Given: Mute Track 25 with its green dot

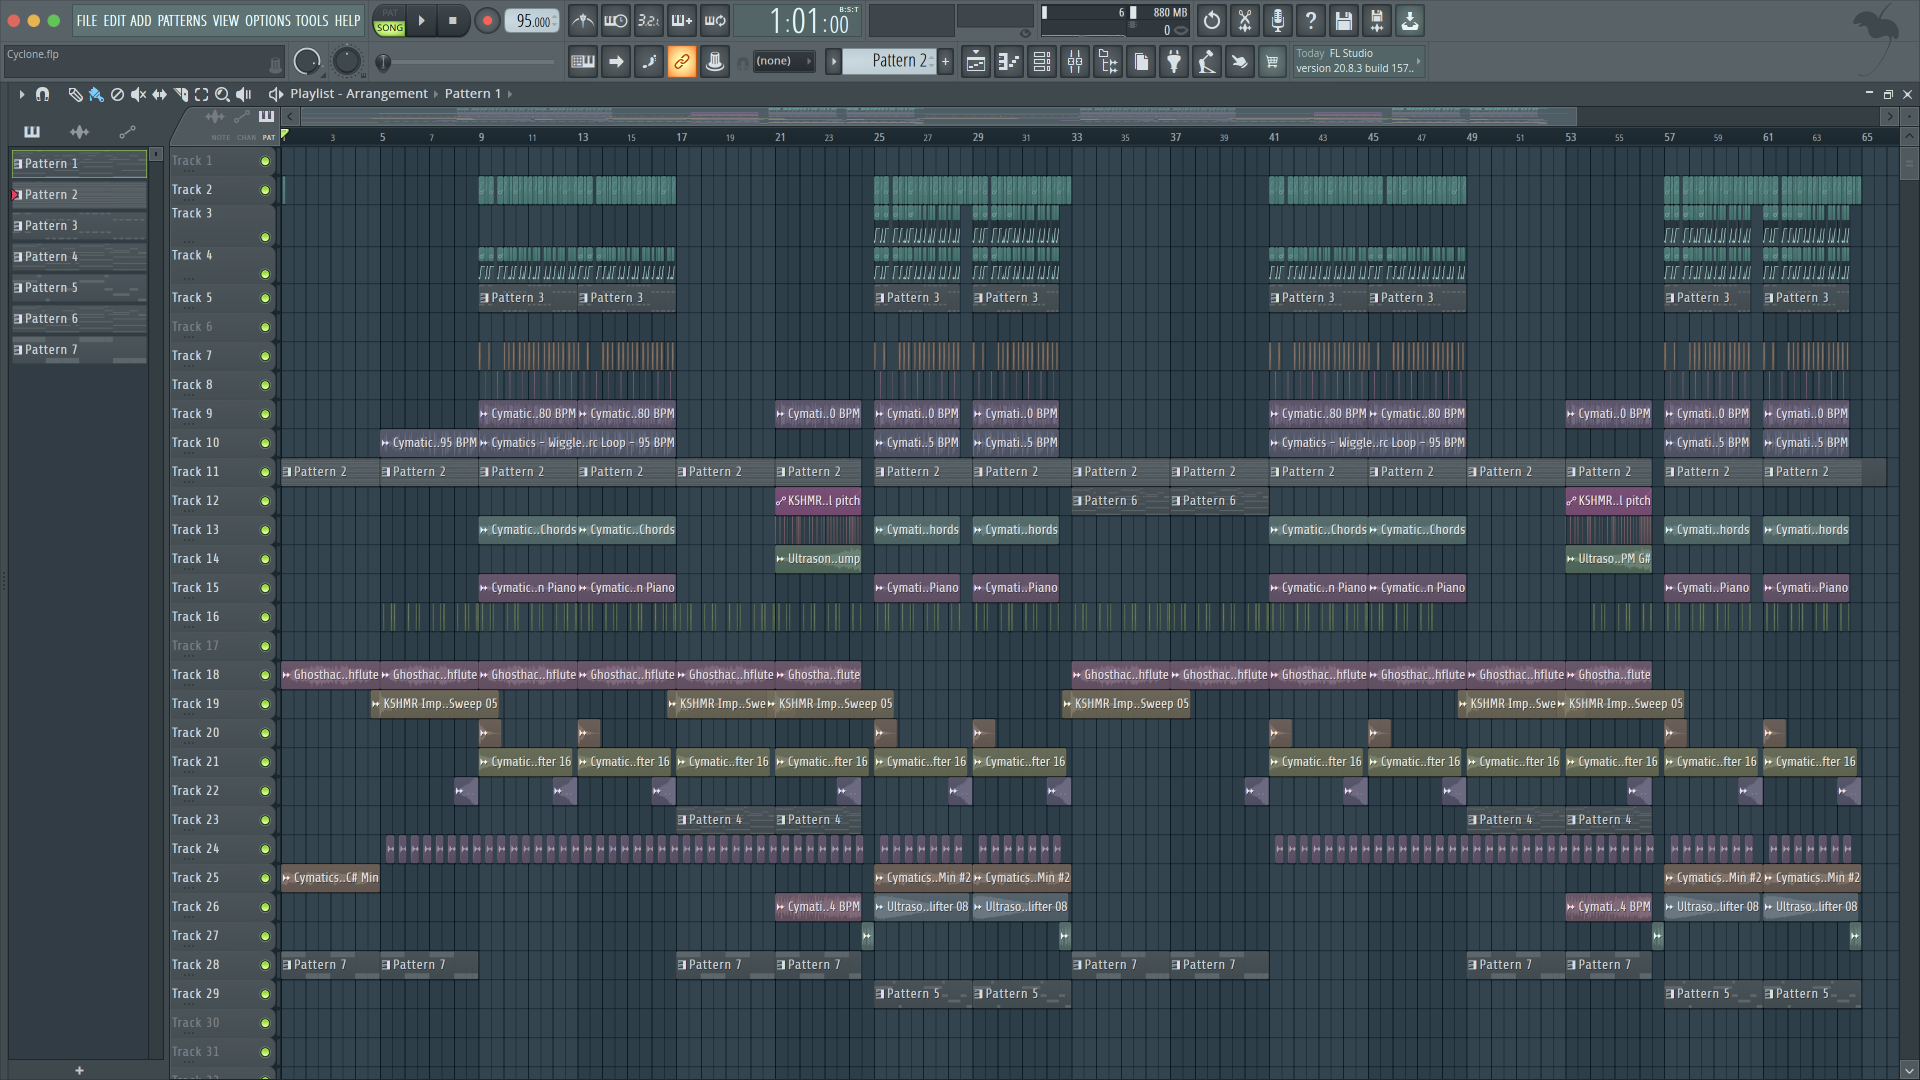Looking at the screenshot, I should pyautogui.click(x=265, y=878).
